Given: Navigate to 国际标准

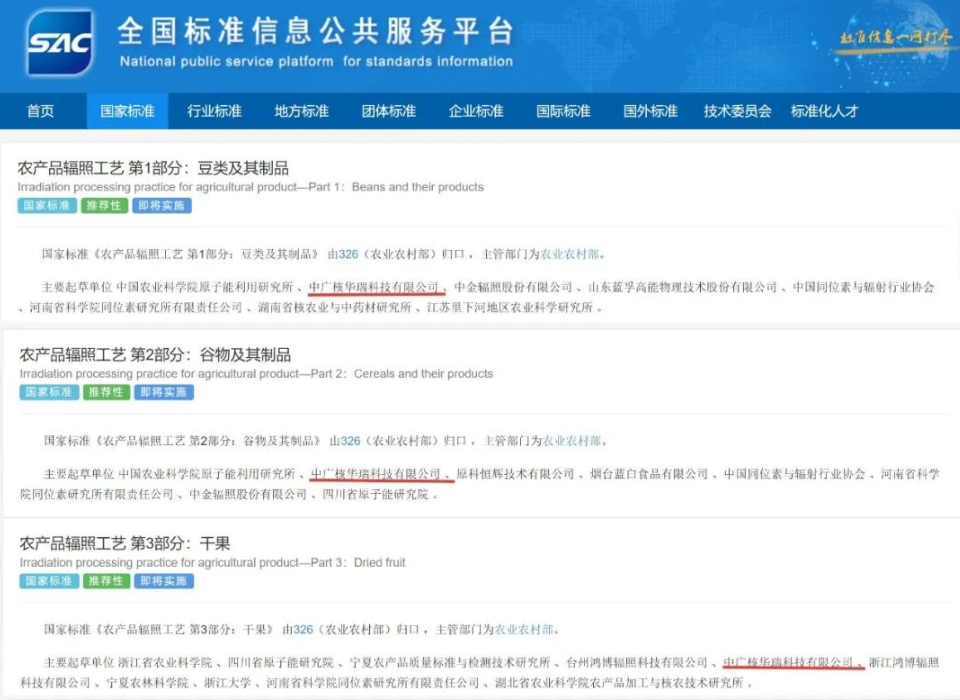Looking at the screenshot, I should tap(563, 111).
